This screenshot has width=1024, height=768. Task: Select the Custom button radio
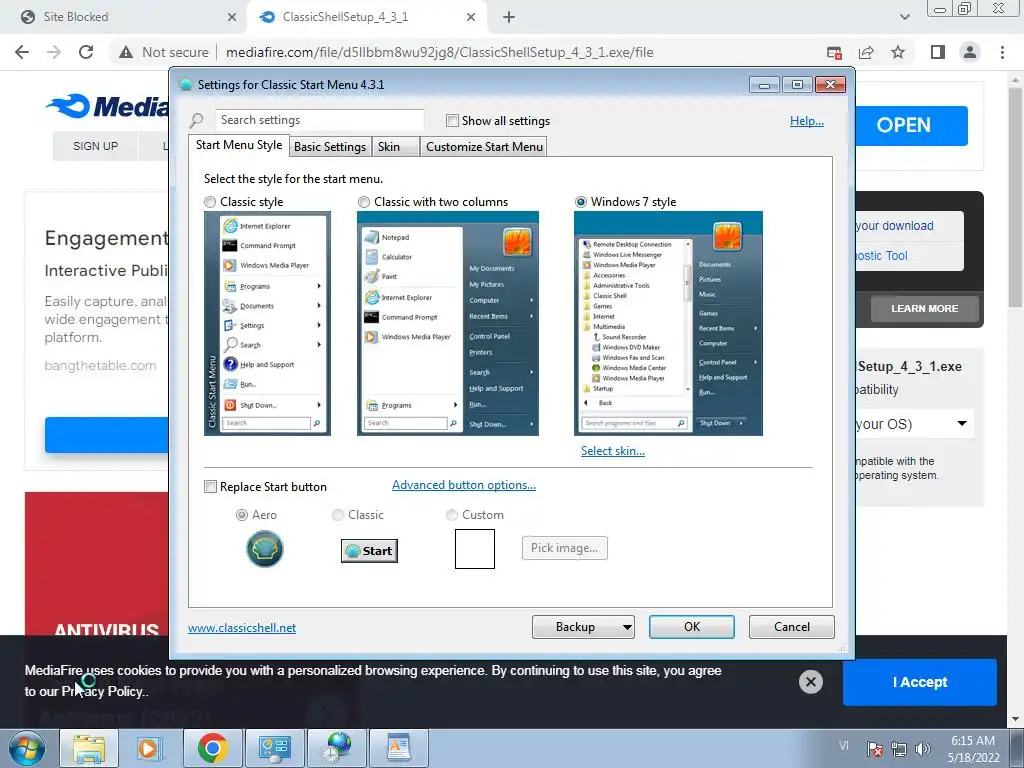tap(451, 515)
